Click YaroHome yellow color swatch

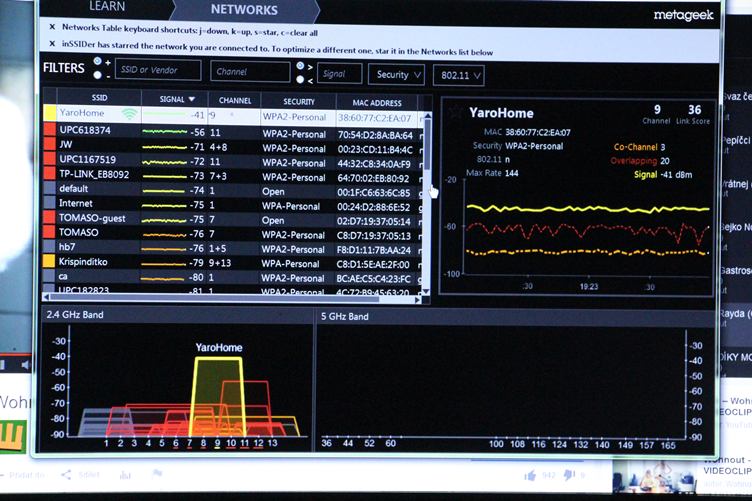pos(50,113)
